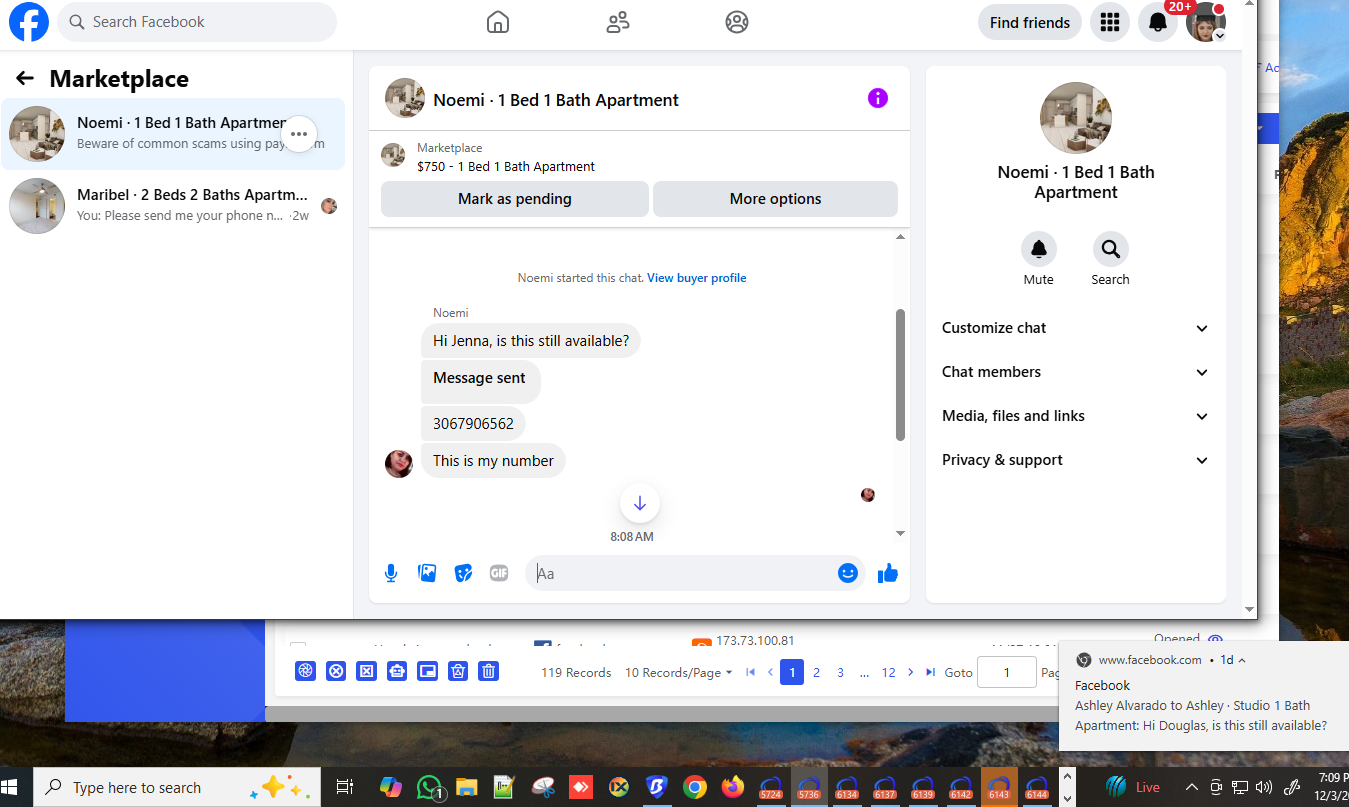The height and width of the screenshot is (807, 1349).
Task: Click the Facebook logo
Action: [29, 22]
